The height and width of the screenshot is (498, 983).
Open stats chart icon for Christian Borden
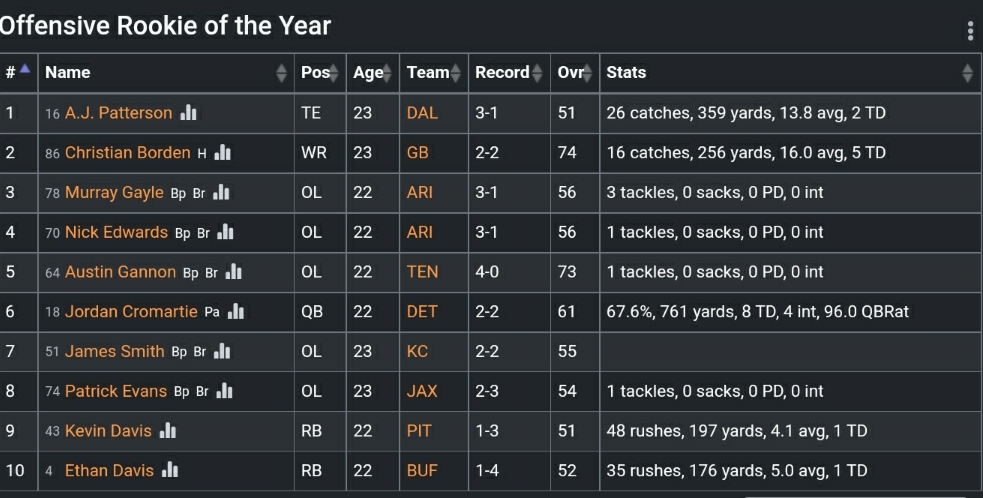click(223, 153)
